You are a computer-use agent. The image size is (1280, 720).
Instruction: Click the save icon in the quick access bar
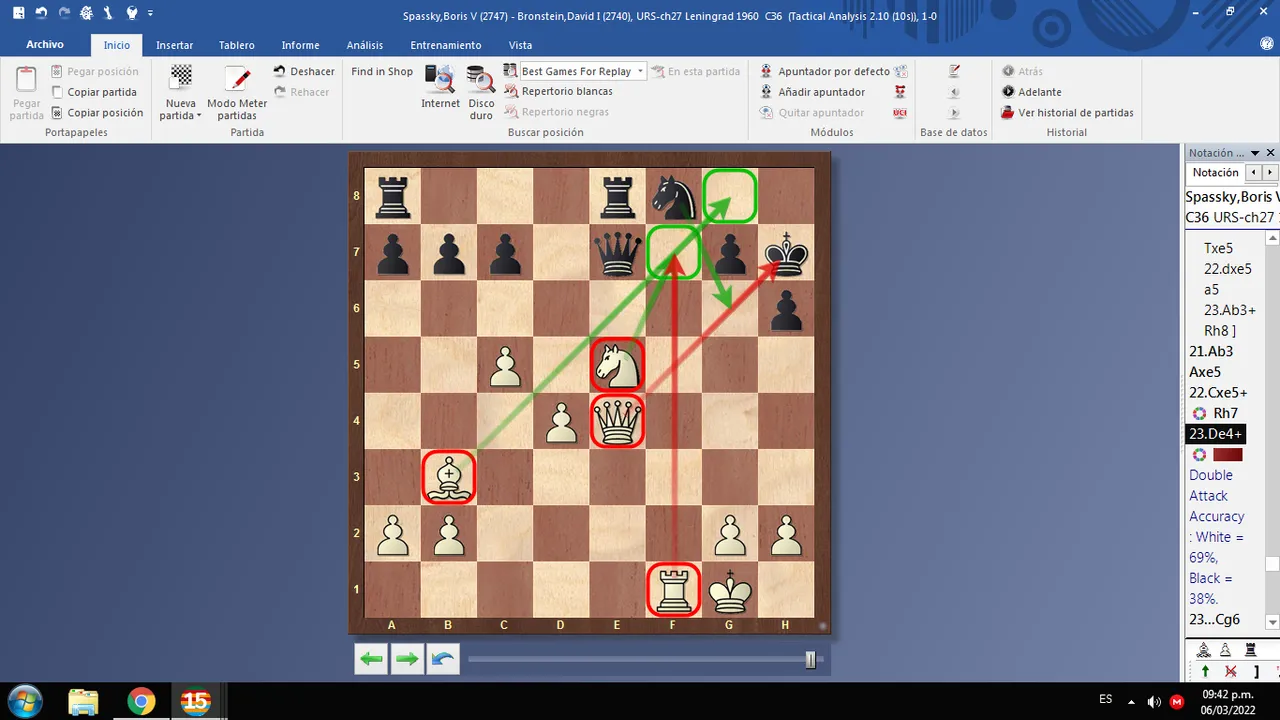click(18, 13)
